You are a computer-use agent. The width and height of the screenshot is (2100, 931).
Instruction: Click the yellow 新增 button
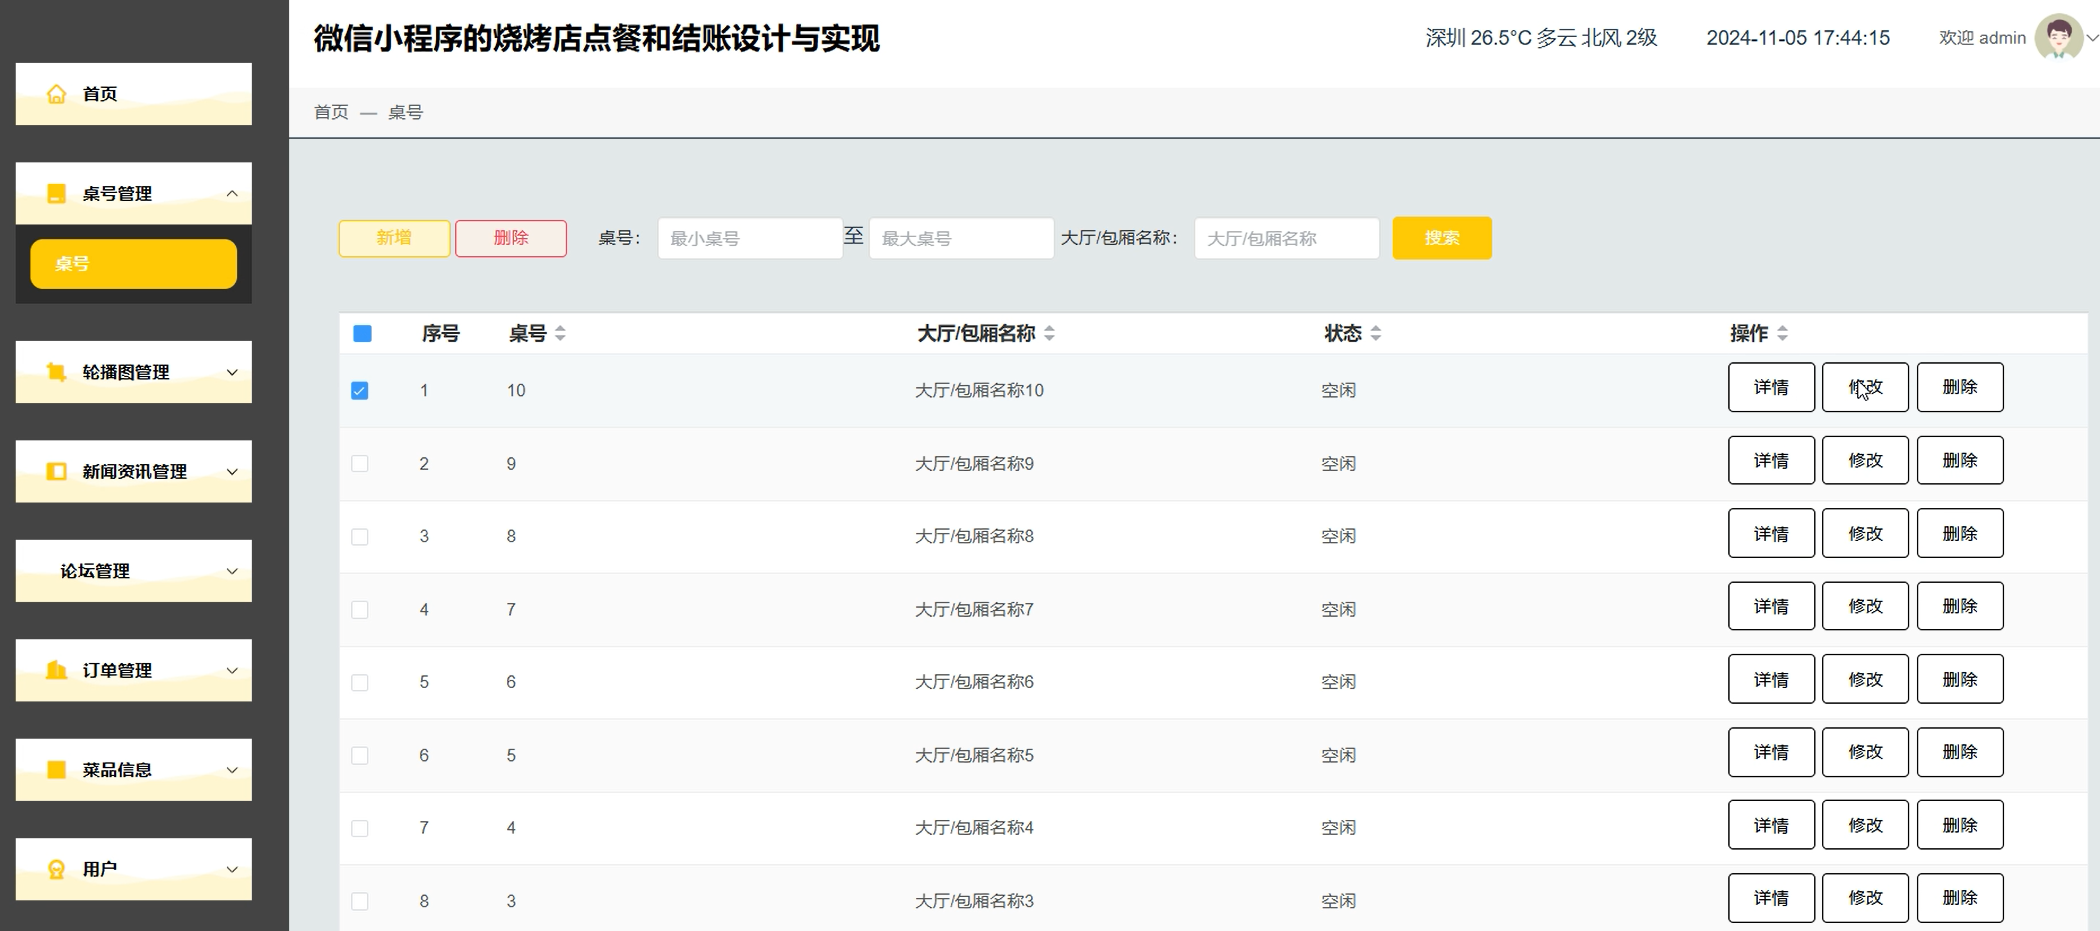[x=394, y=238]
